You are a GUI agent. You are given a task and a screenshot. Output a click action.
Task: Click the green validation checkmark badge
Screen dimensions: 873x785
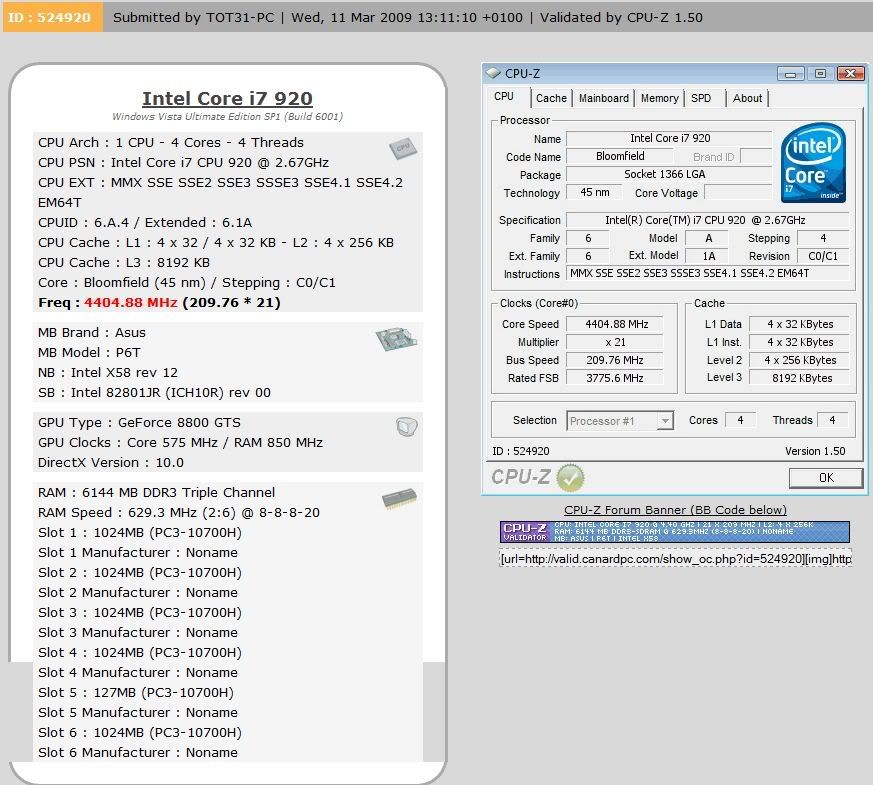point(570,478)
